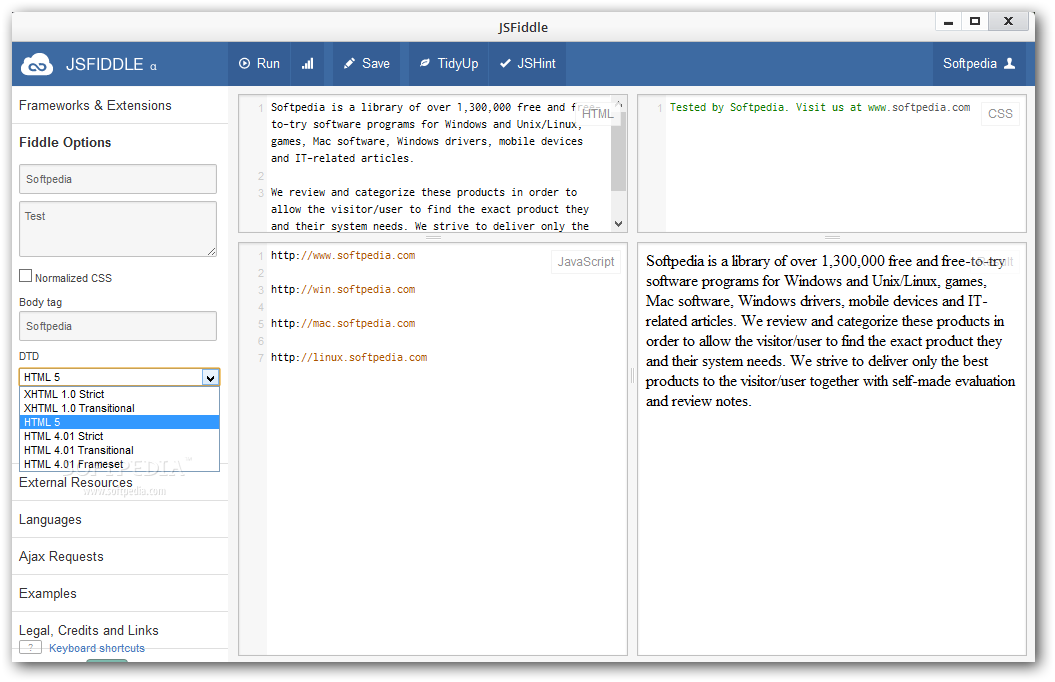The height and width of the screenshot is (682, 1055).
Task: Maximize the JSFiddle window
Action: pos(975,22)
